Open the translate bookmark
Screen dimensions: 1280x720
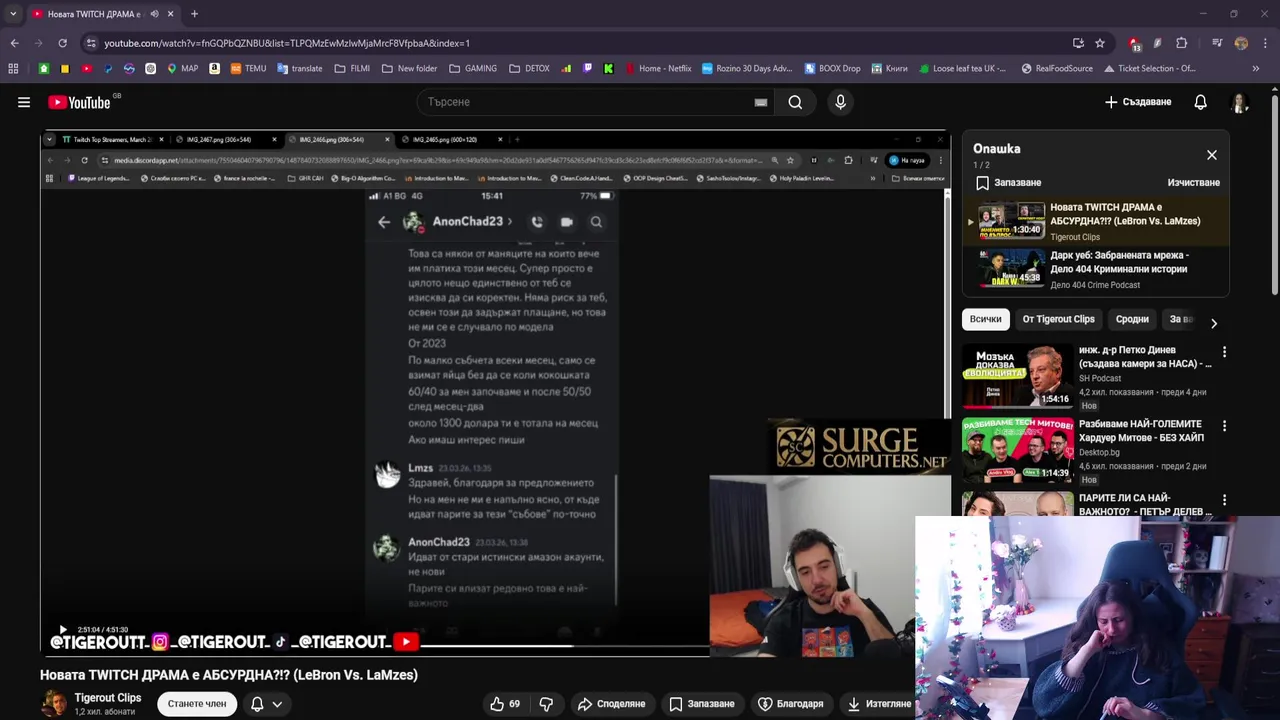tap(299, 69)
